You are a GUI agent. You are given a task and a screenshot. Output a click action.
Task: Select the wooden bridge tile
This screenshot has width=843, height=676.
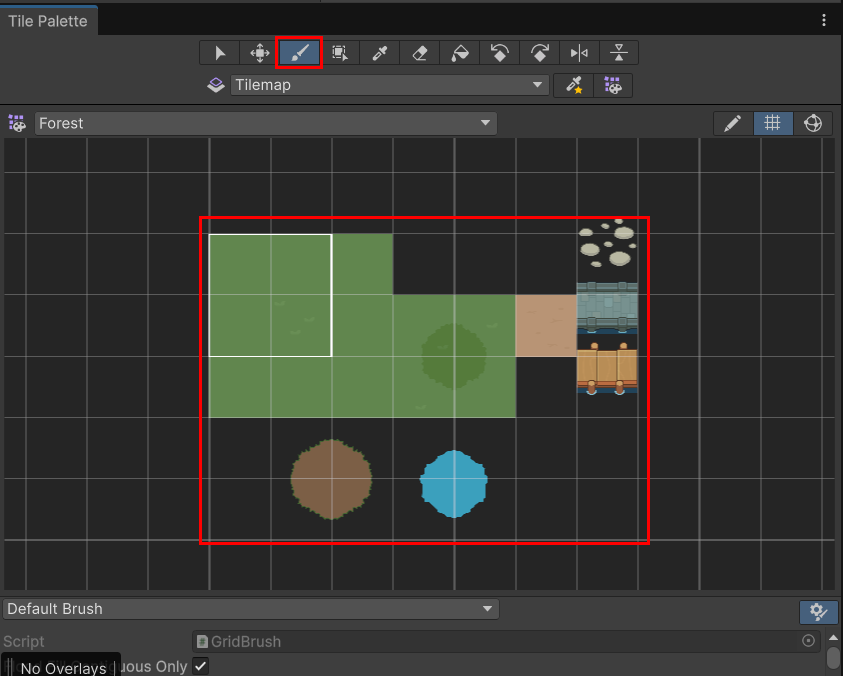[x=608, y=368]
